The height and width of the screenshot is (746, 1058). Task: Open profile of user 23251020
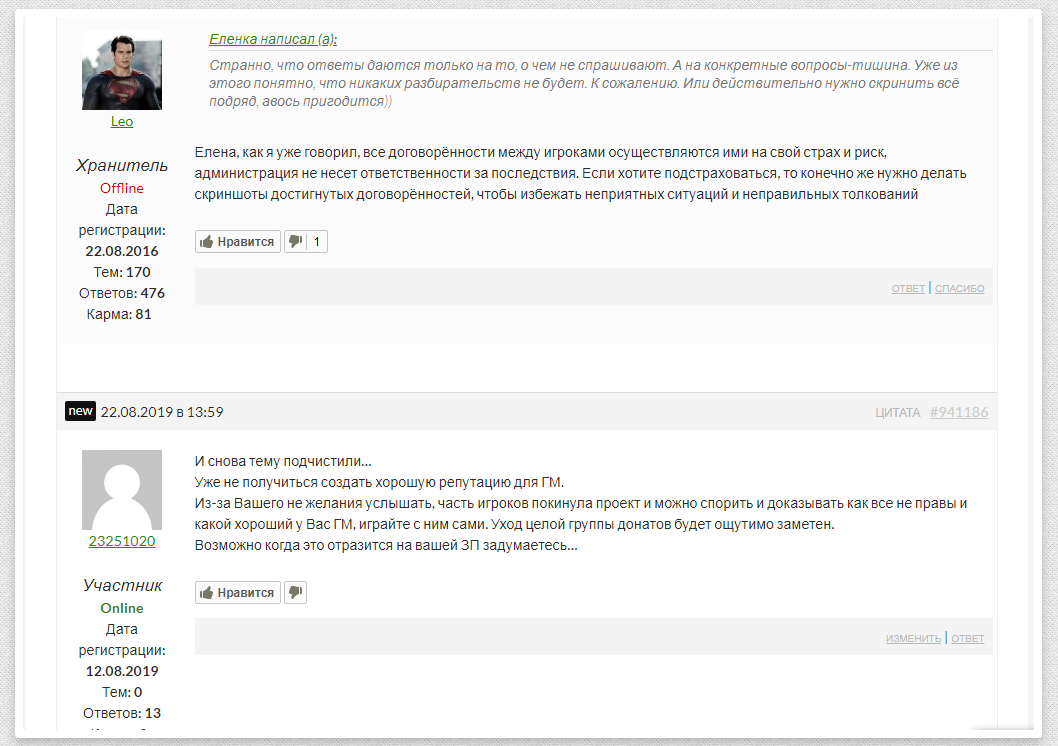122,541
